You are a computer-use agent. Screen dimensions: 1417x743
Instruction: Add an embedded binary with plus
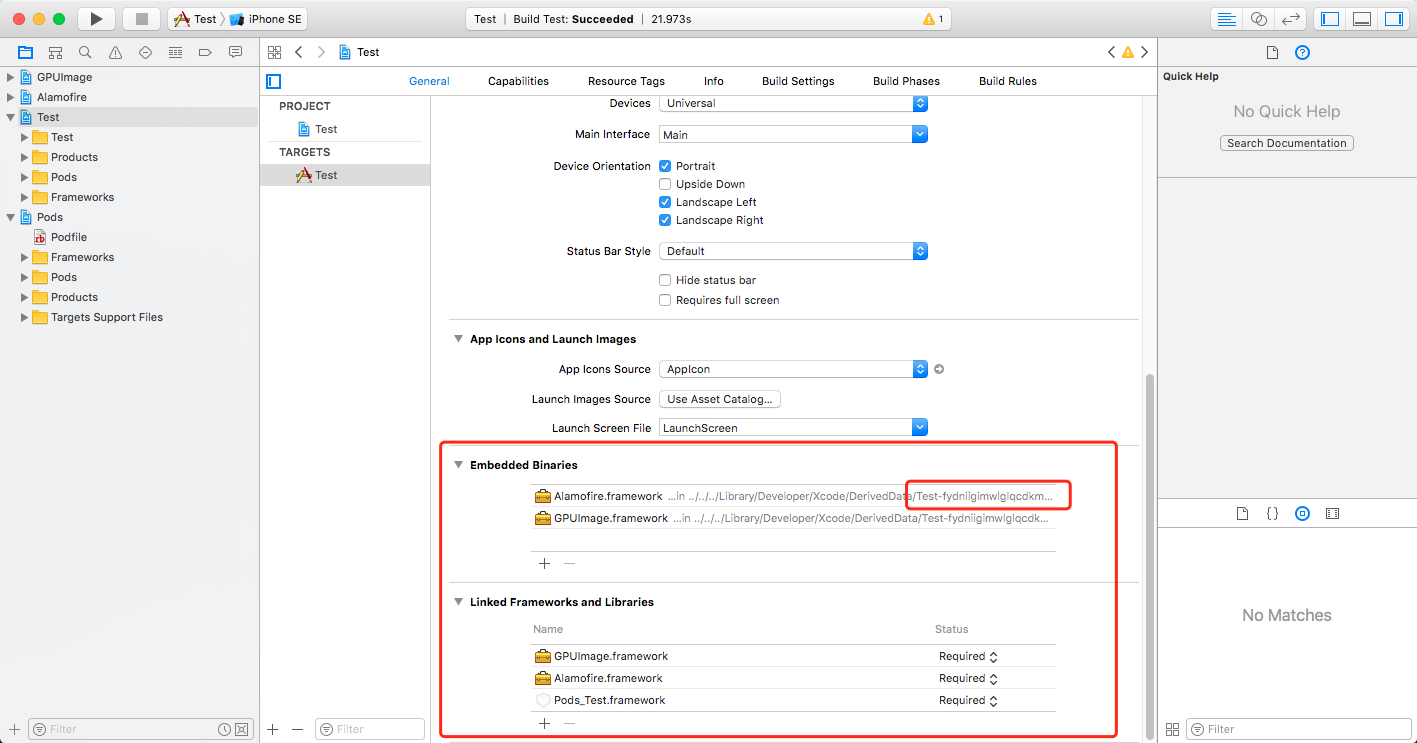544,563
